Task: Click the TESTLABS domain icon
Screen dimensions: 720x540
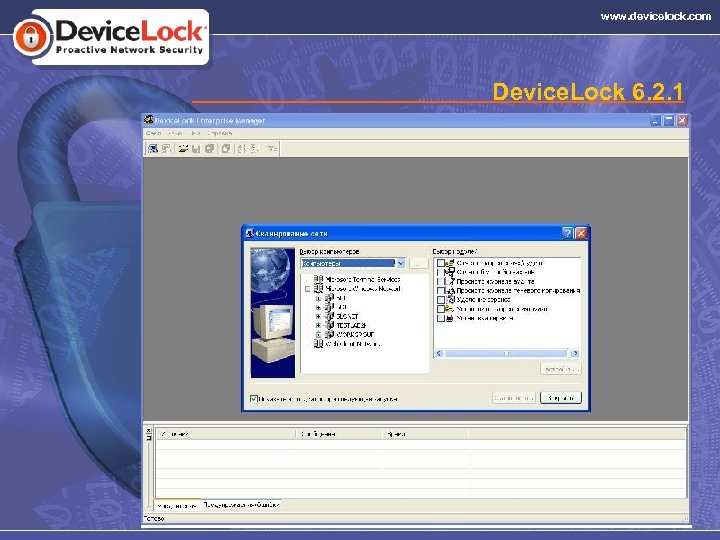Action: pyautogui.click(x=330, y=325)
